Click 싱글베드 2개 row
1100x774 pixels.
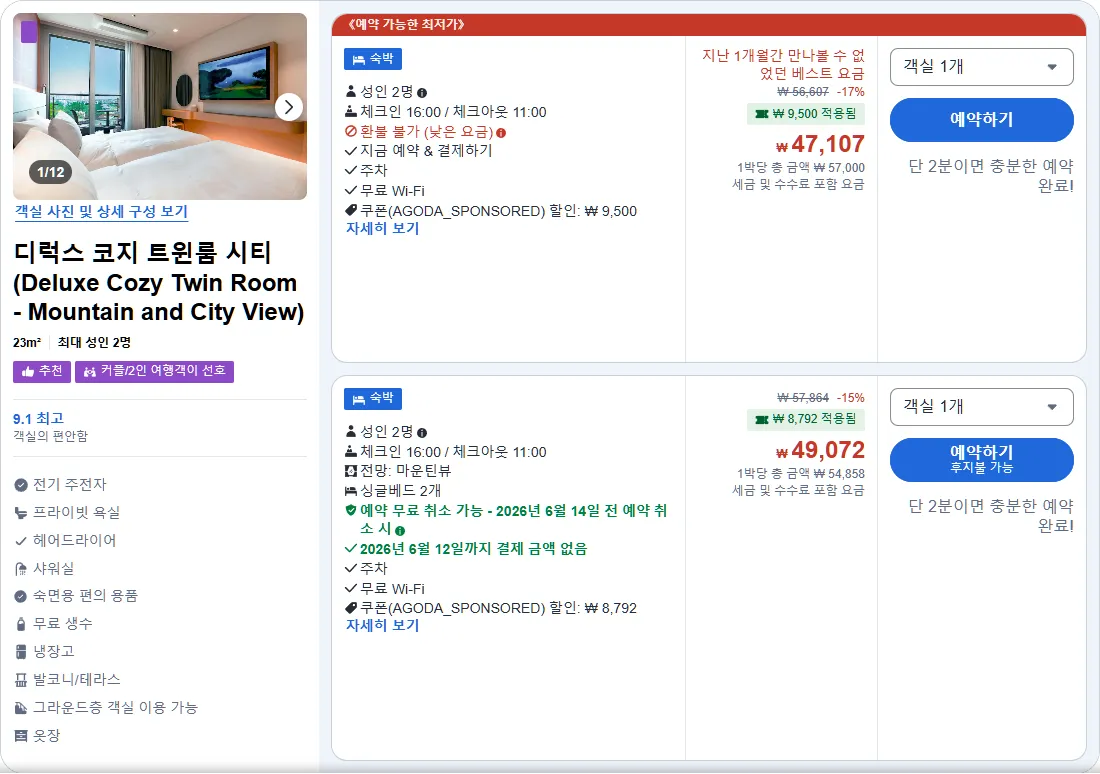point(393,491)
